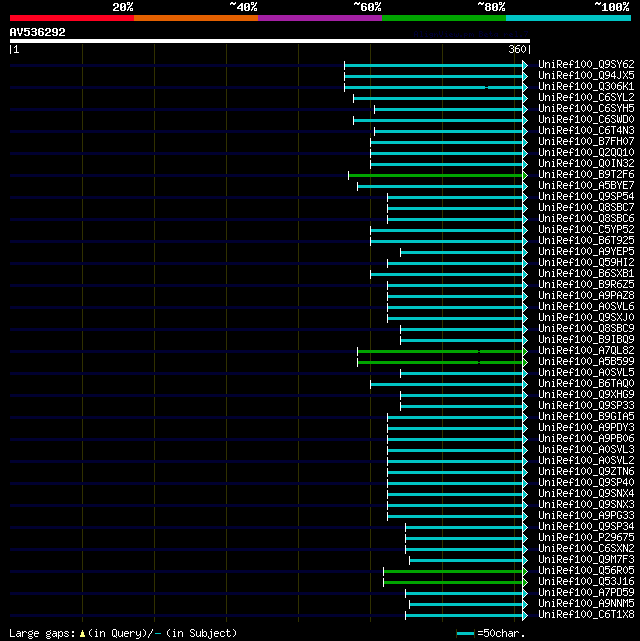Click the orange ~40% identity legend segment

coord(196,18)
